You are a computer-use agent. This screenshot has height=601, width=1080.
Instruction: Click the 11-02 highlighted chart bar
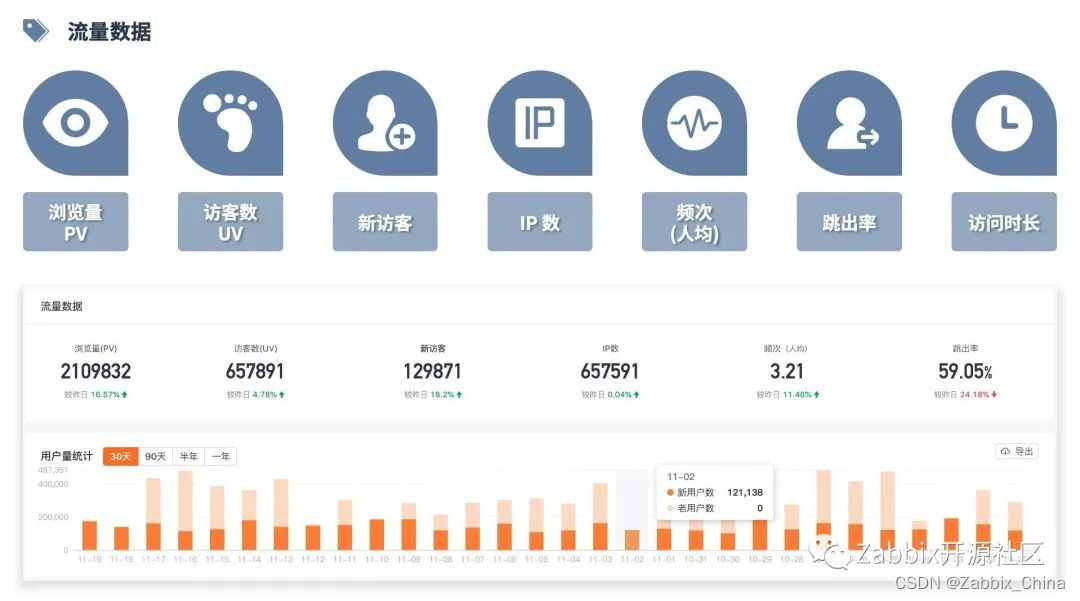click(632, 540)
